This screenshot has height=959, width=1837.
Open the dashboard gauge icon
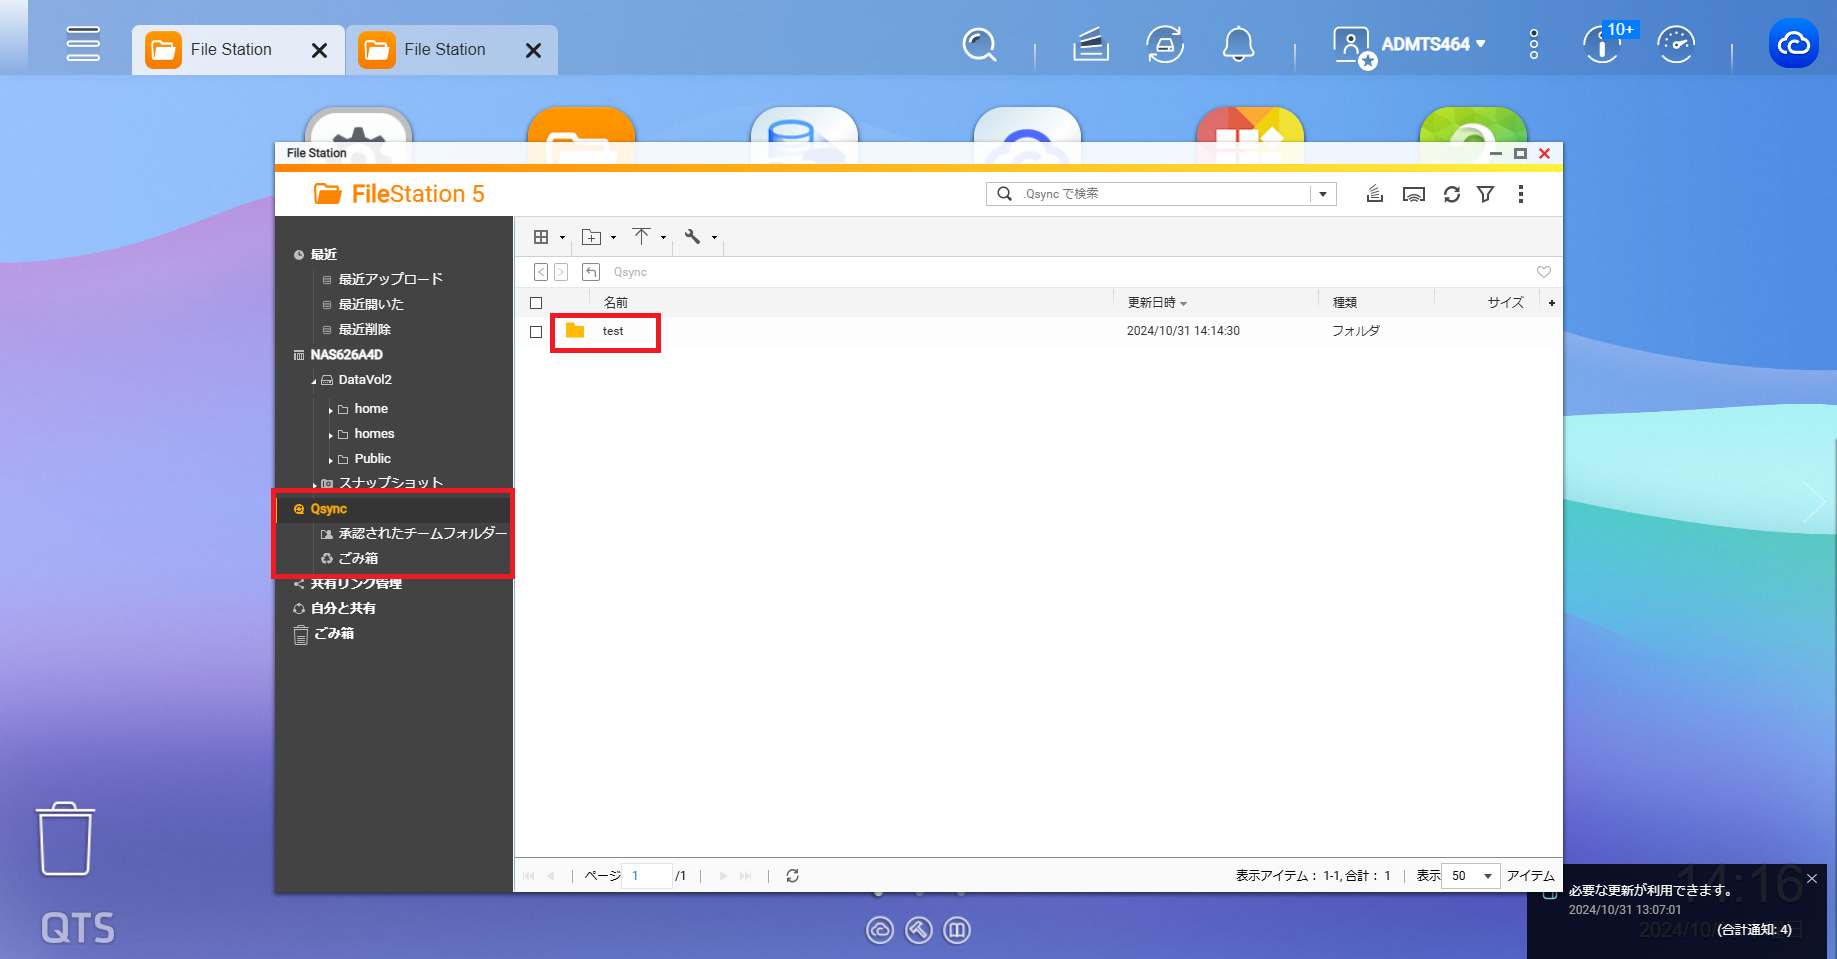[1676, 45]
